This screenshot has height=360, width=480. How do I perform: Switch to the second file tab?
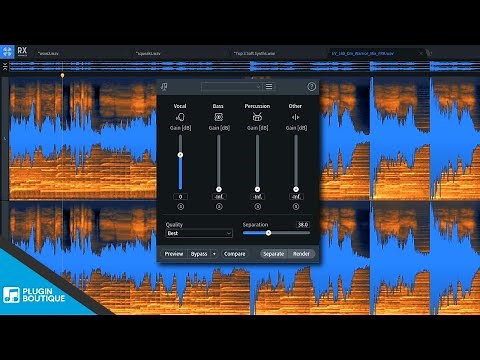tap(148, 53)
